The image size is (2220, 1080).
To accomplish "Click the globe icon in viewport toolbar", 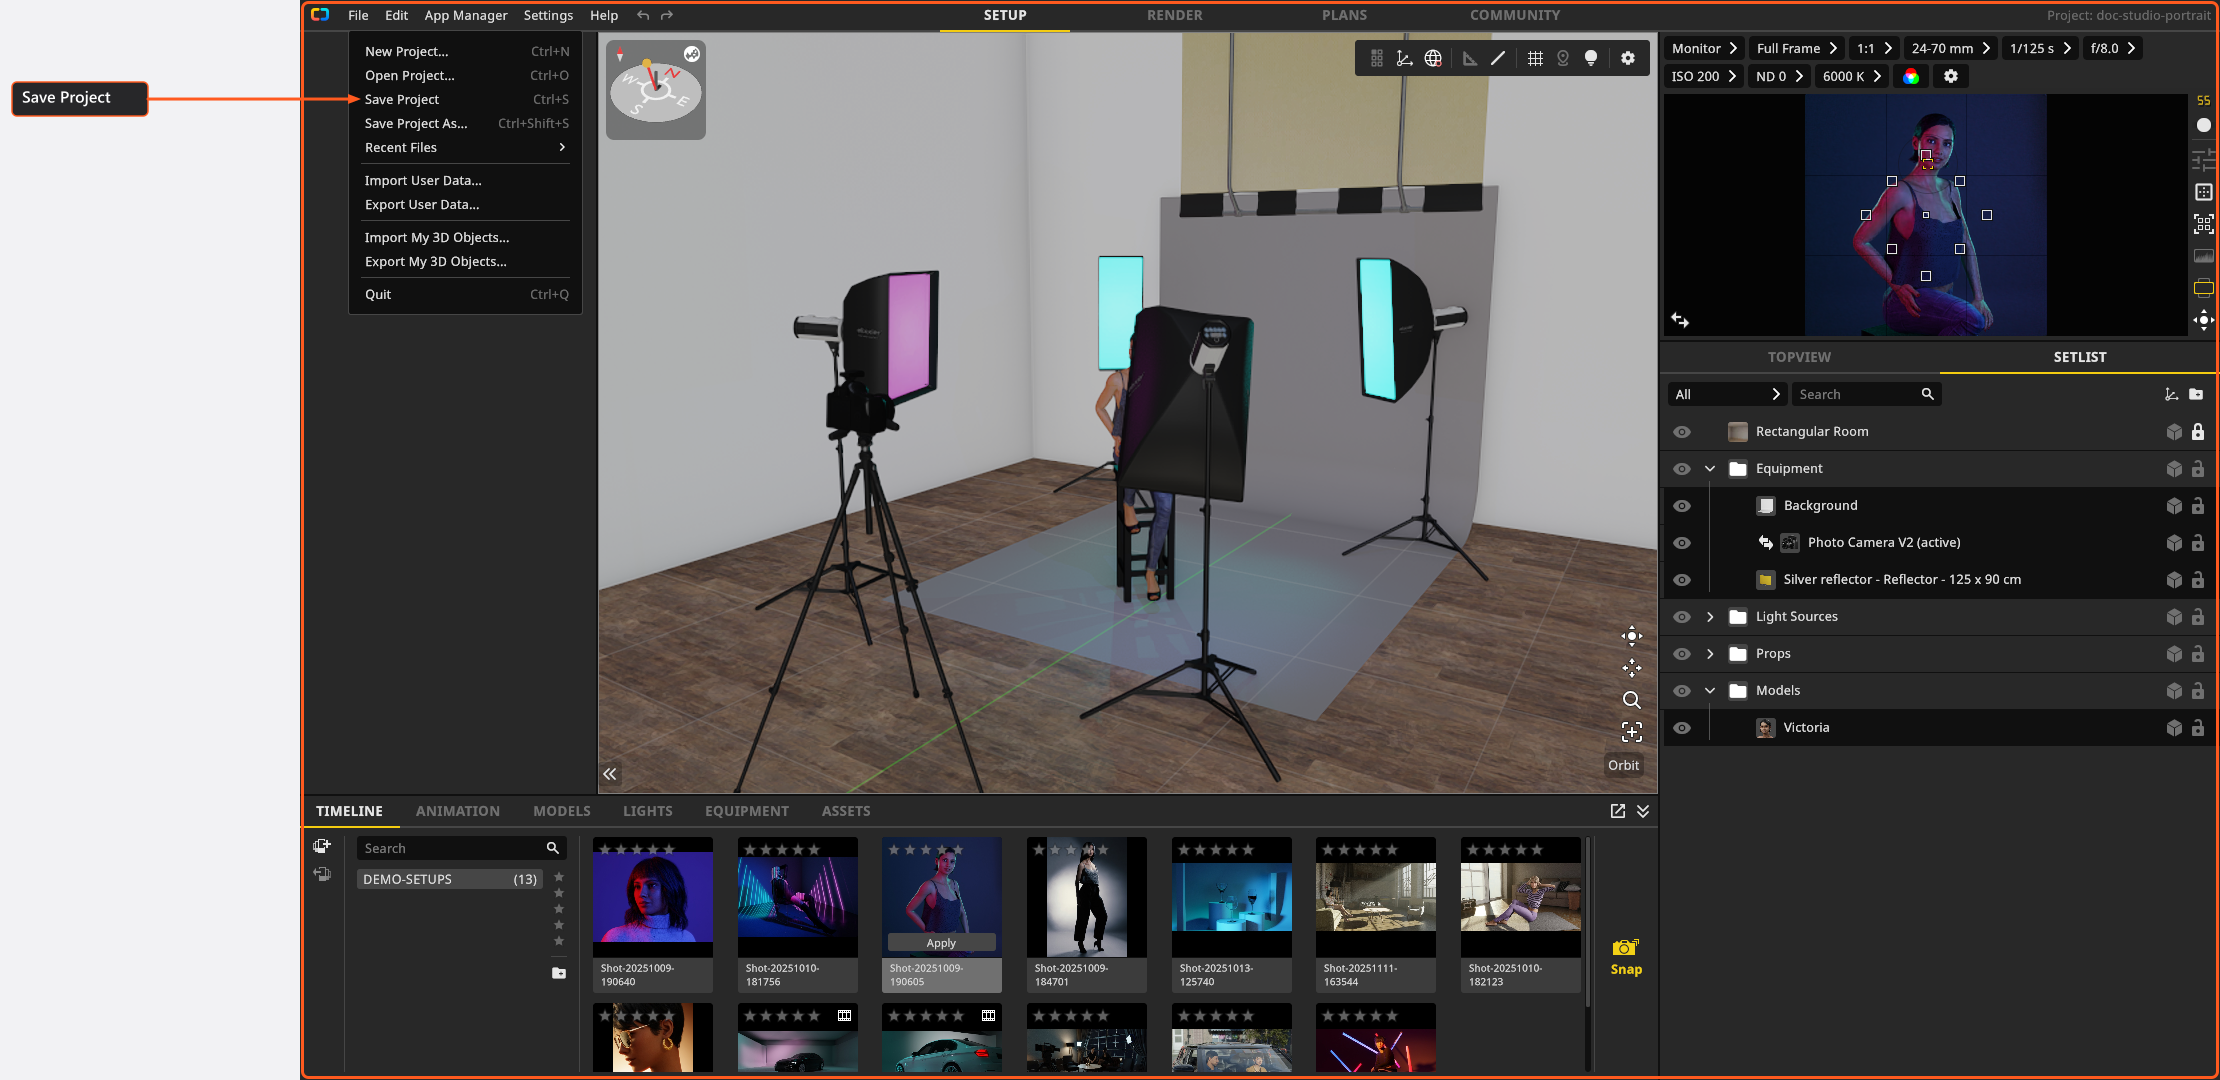I will click(x=1433, y=58).
